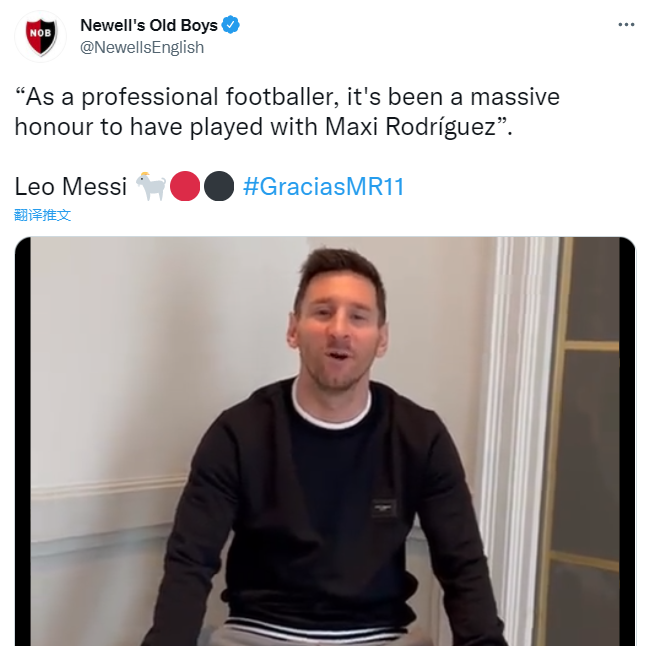
Task: Click the red circle emoji
Action: point(185,186)
